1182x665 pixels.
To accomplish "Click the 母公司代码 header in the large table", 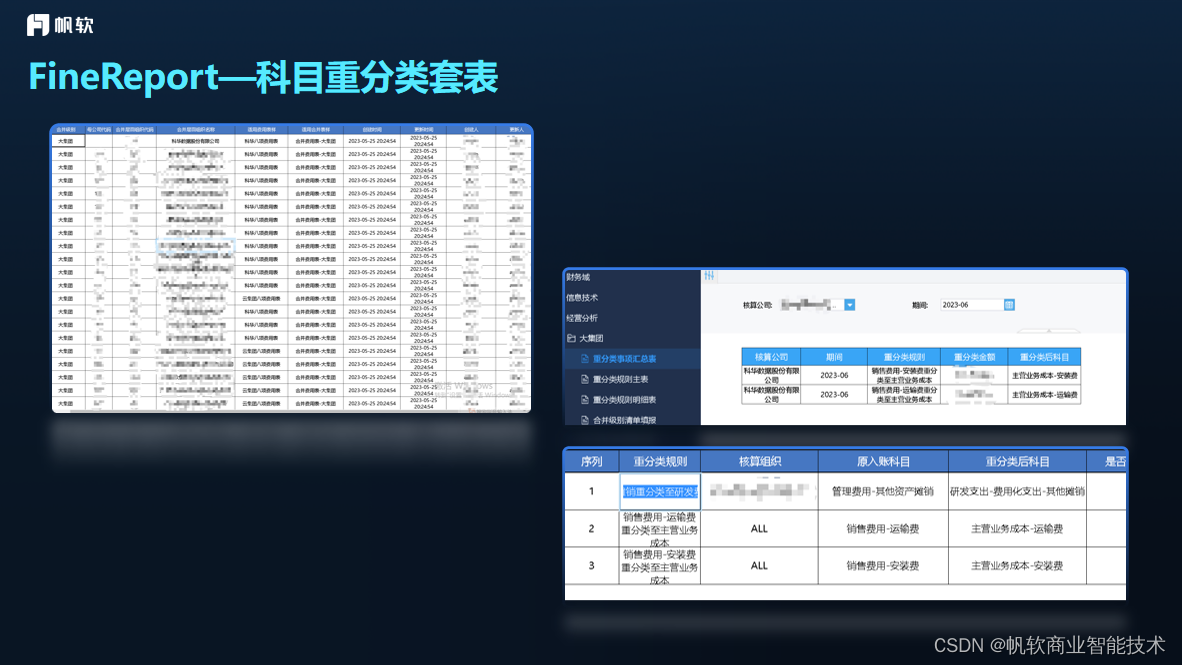I will (x=98, y=130).
